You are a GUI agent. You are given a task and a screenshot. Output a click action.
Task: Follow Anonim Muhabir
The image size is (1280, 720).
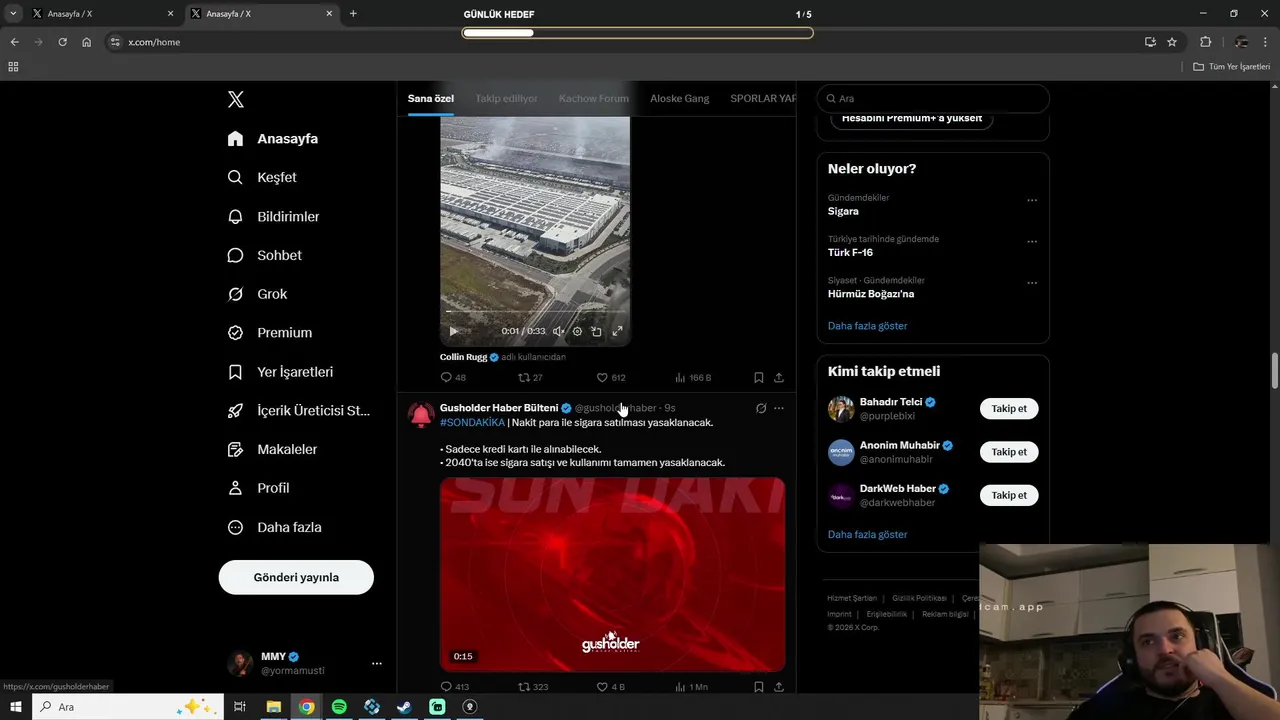pos(1009,452)
